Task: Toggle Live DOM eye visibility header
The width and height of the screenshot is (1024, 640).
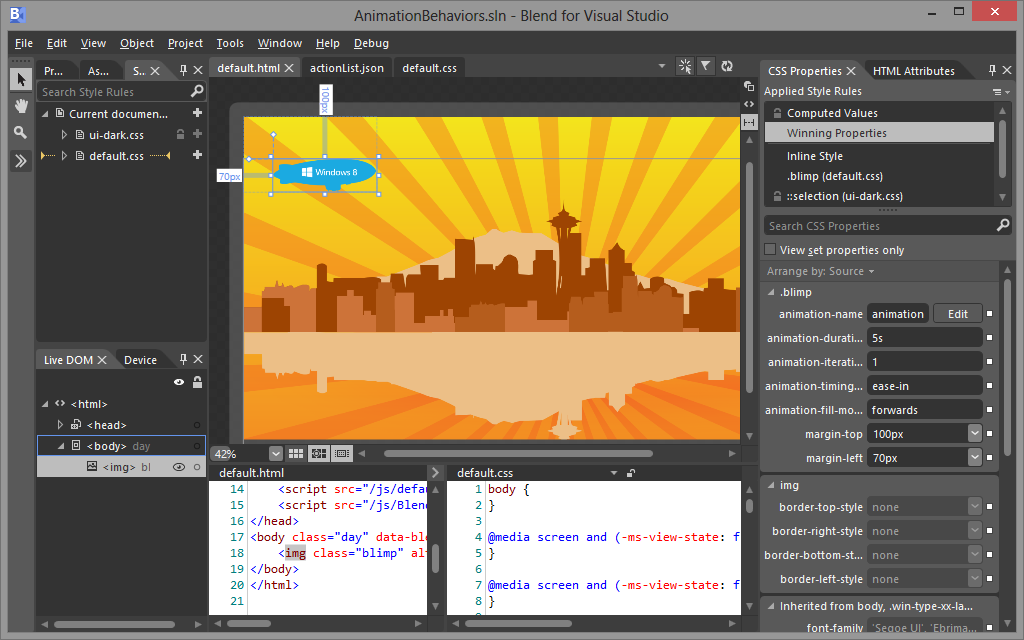Action: pyautogui.click(x=178, y=382)
